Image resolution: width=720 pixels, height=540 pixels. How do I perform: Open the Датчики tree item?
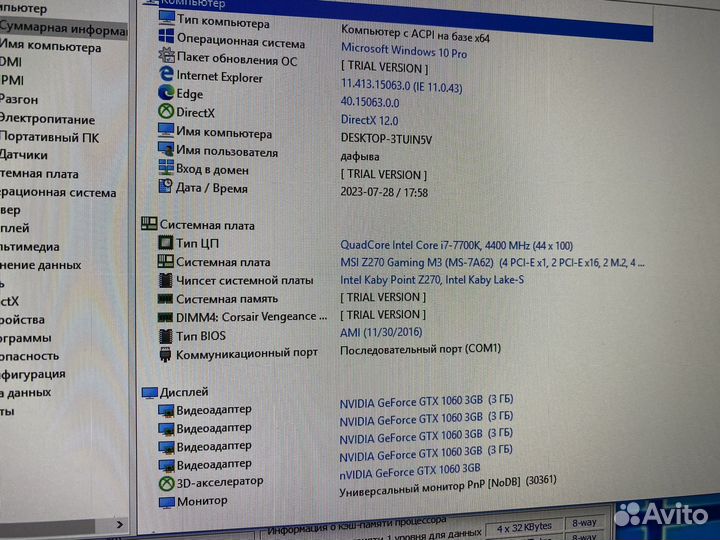[x=23, y=156]
